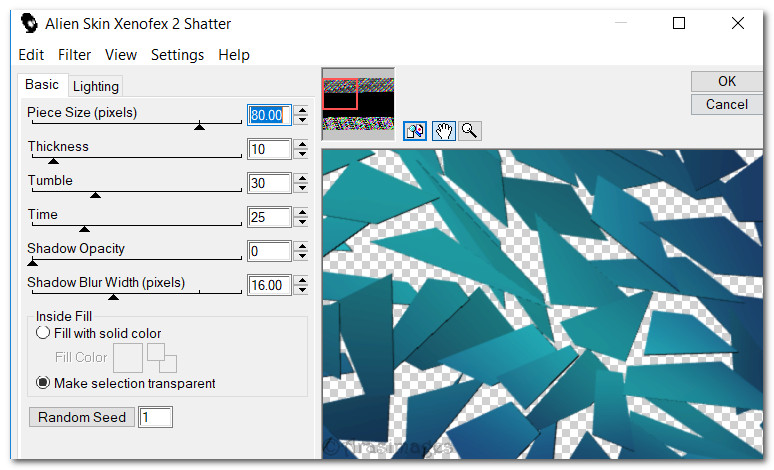
Task: Click inside the shatter preview image
Action: (542, 304)
